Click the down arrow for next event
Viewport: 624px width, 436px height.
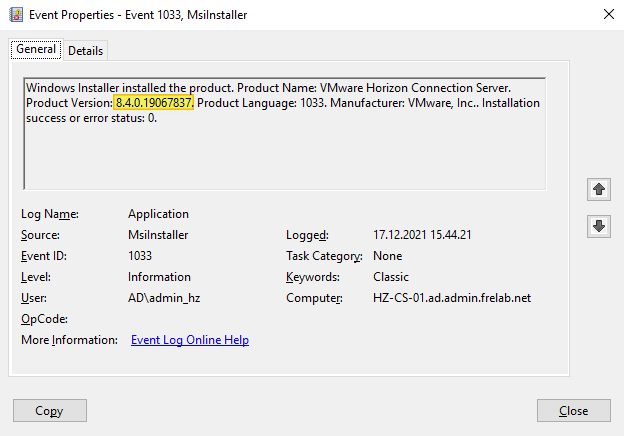coord(599,226)
